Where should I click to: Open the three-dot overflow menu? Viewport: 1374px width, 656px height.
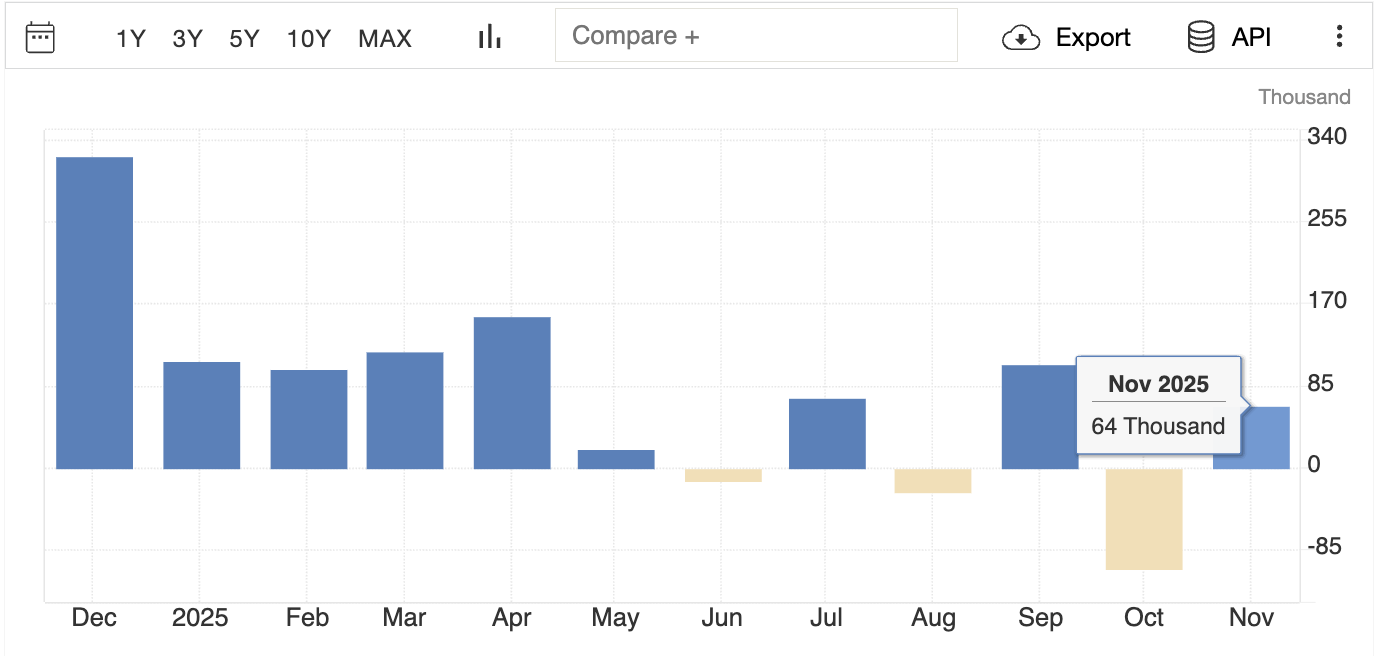[x=1339, y=36]
